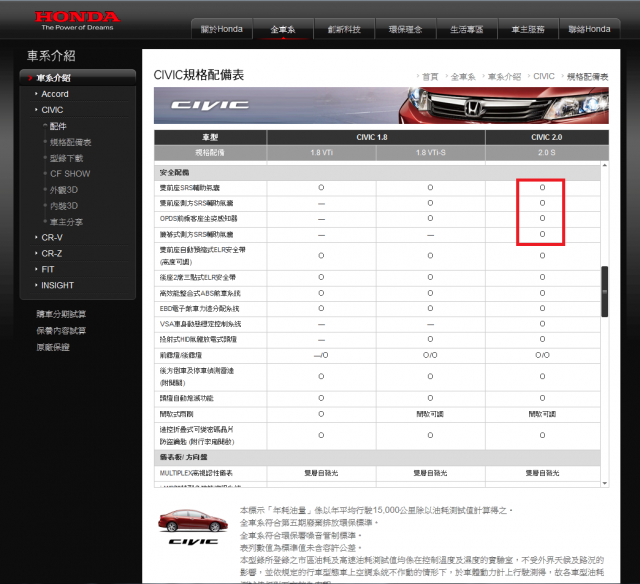
Task: Select the 雙前座SRS輔助氣囊 row label
Action: coord(189,188)
